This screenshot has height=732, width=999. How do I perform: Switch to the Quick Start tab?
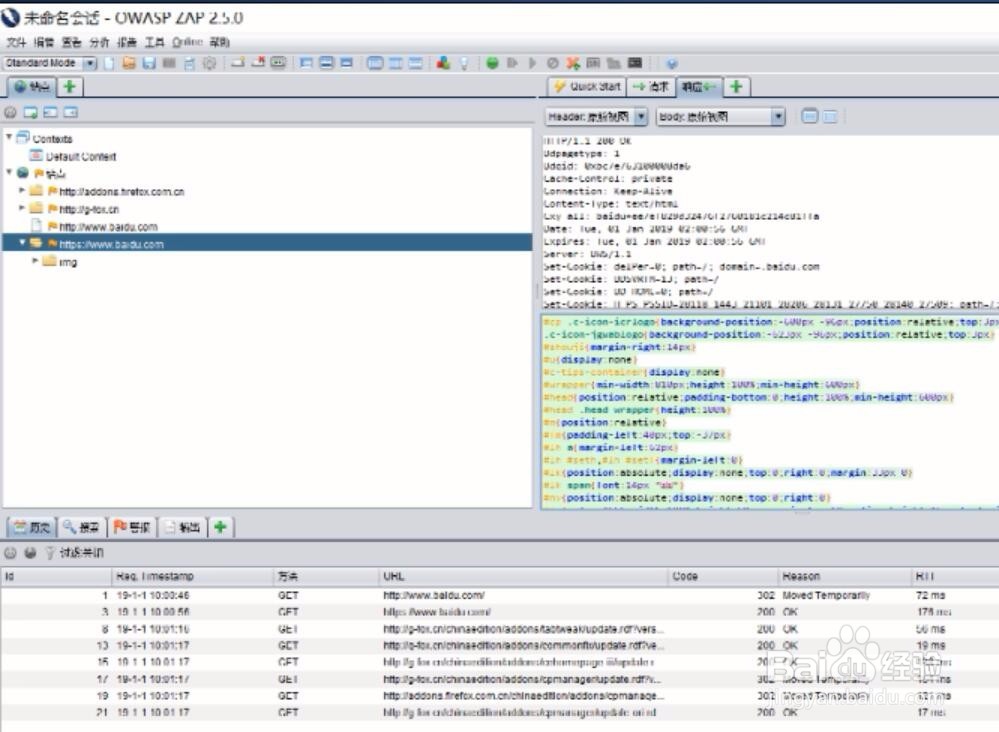click(x=587, y=87)
